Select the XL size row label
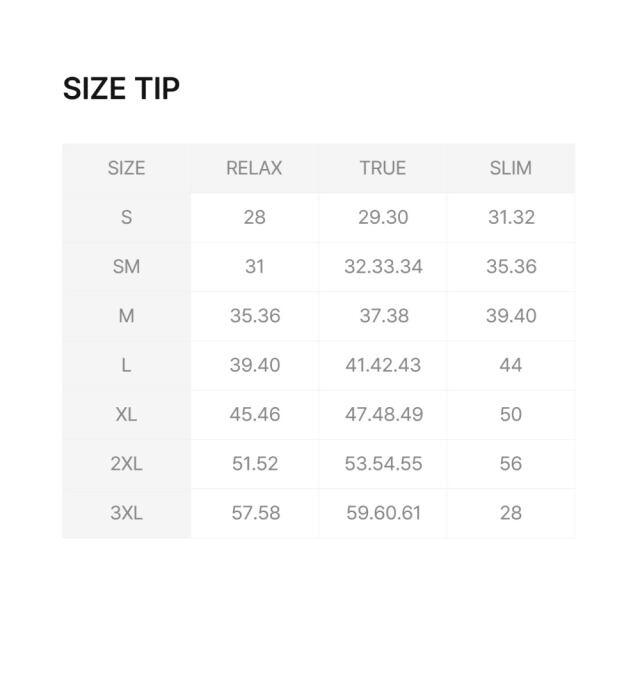 pyautogui.click(x=126, y=414)
